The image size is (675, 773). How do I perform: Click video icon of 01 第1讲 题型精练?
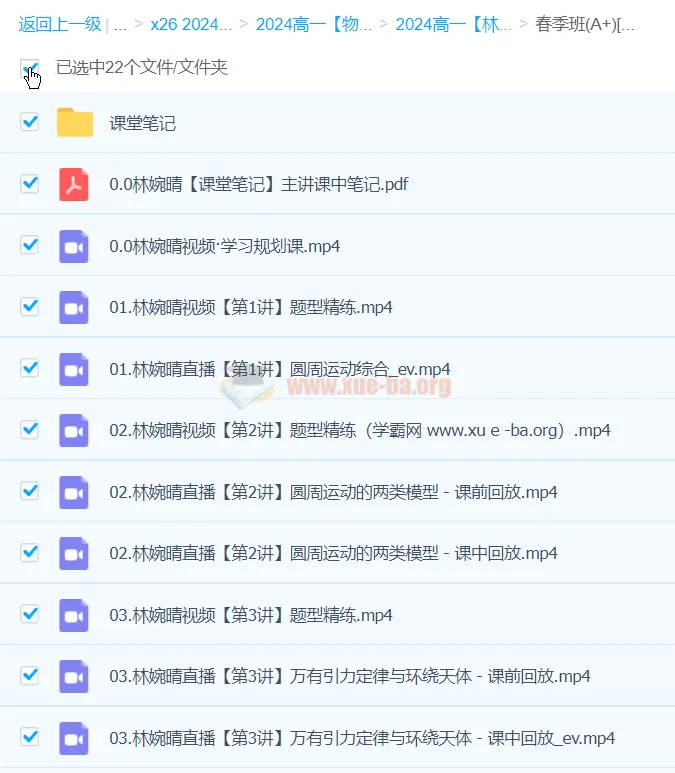(74, 307)
